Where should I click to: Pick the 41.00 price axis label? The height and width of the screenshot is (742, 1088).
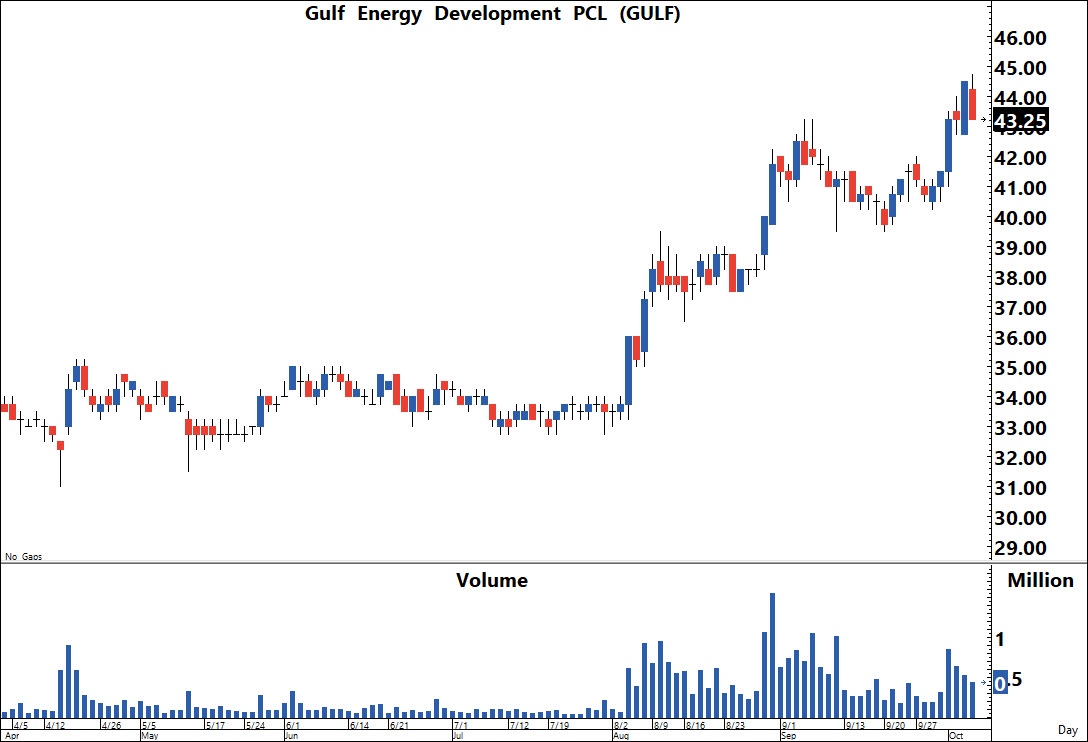coord(1020,188)
